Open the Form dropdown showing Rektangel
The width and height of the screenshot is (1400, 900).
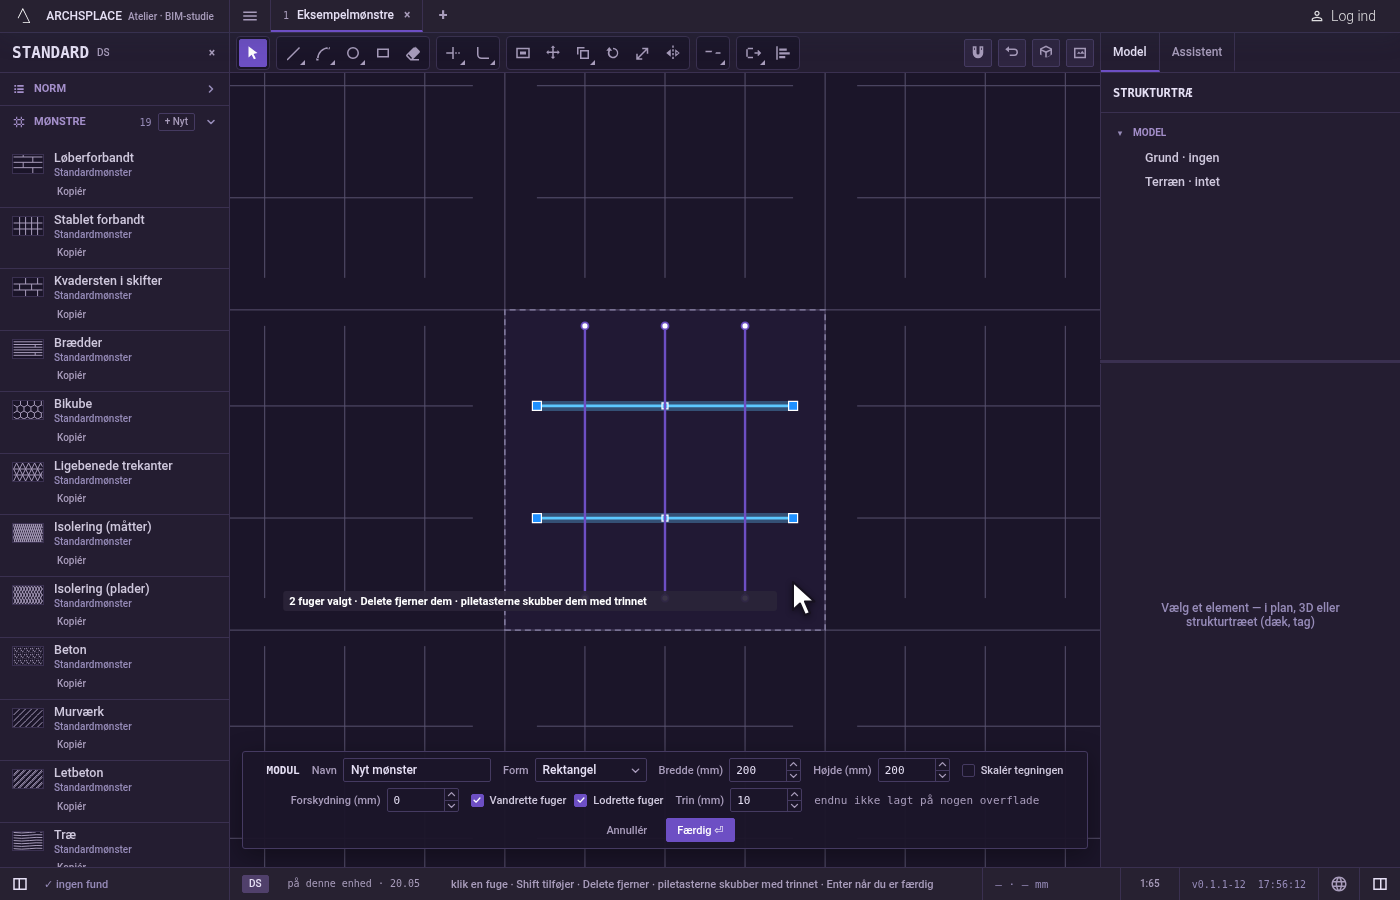[591, 770]
